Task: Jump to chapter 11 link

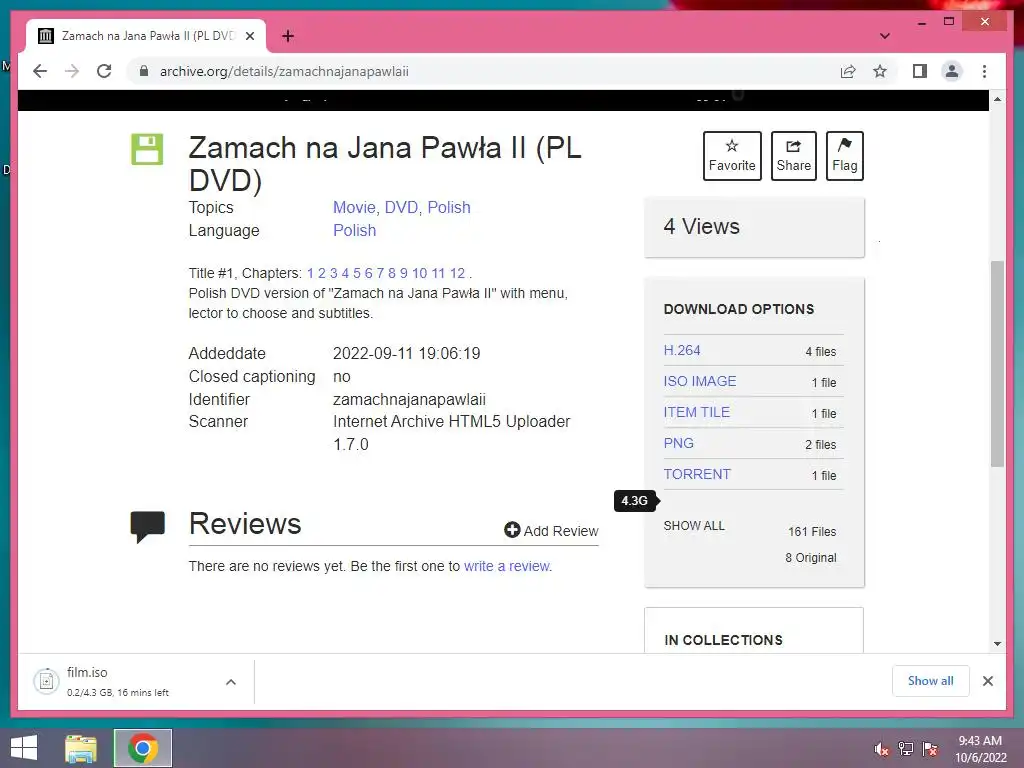Action: click(x=438, y=273)
